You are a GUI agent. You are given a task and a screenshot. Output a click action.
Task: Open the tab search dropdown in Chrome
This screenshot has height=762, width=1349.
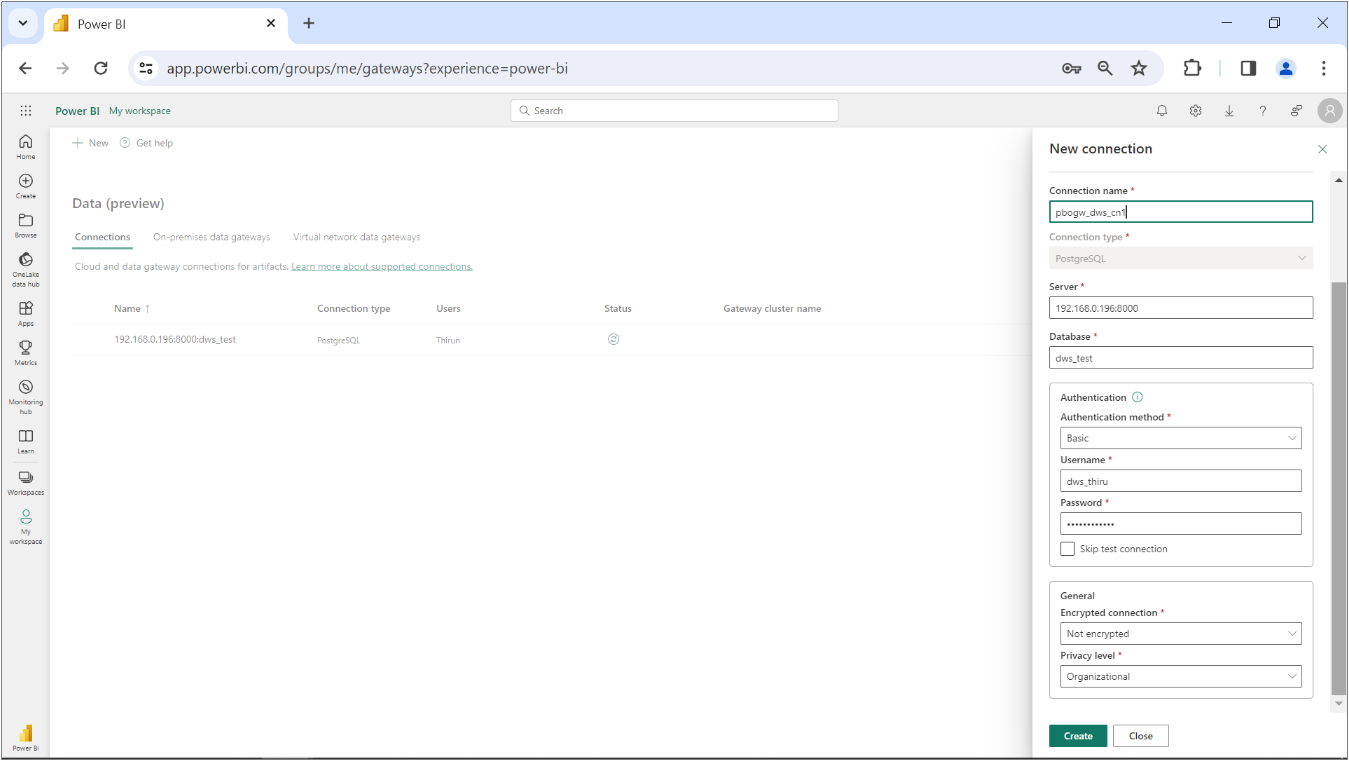click(23, 23)
